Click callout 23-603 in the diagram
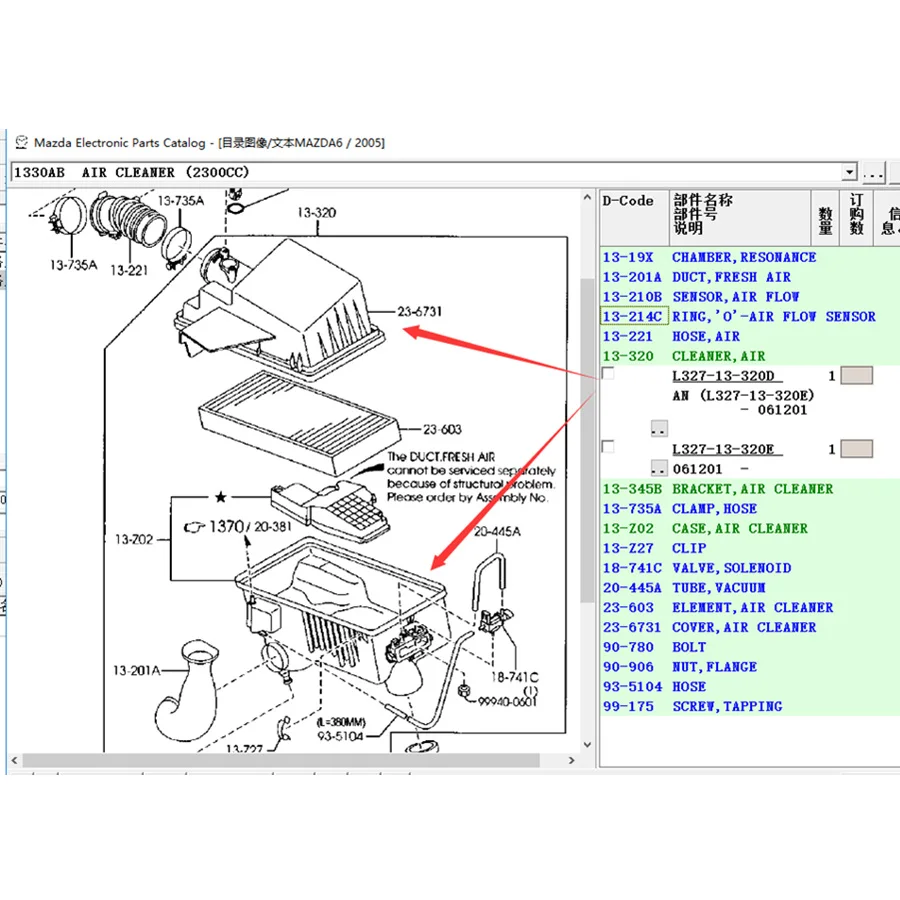Viewport: 900px width, 900px height. tap(442, 429)
